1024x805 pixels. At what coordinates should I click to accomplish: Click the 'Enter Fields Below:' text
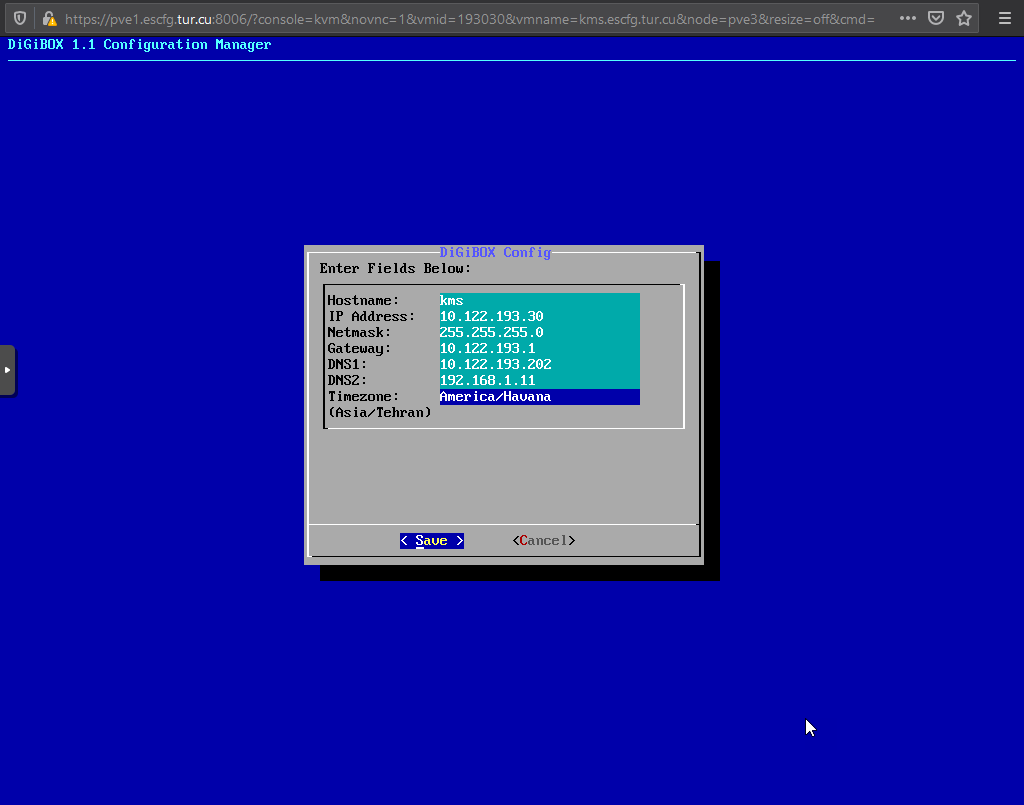(x=395, y=268)
